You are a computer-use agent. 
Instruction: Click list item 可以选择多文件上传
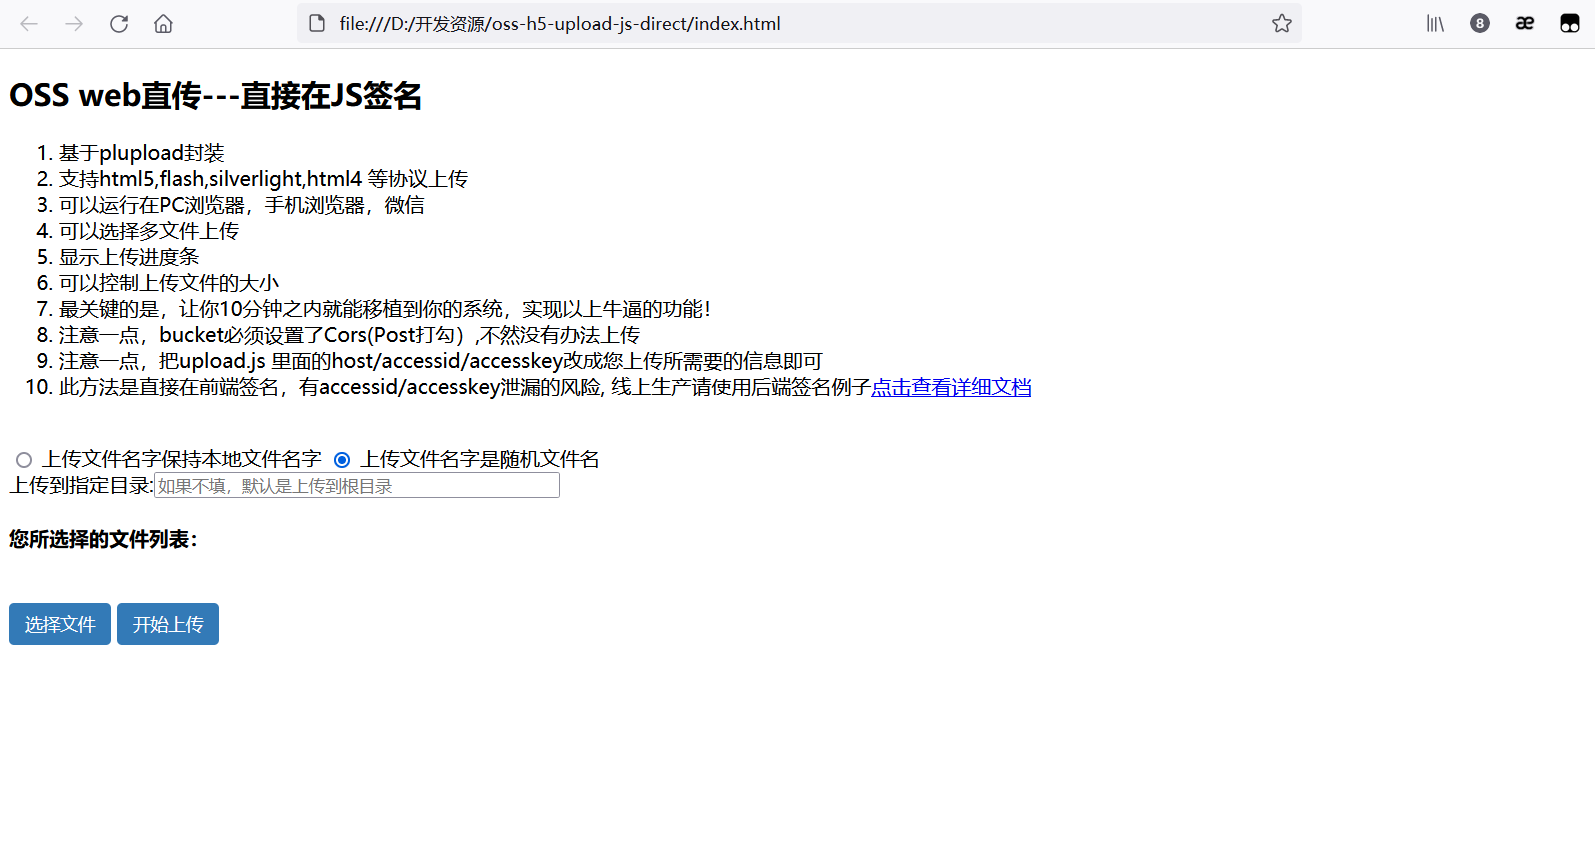pyautogui.click(x=149, y=231)
